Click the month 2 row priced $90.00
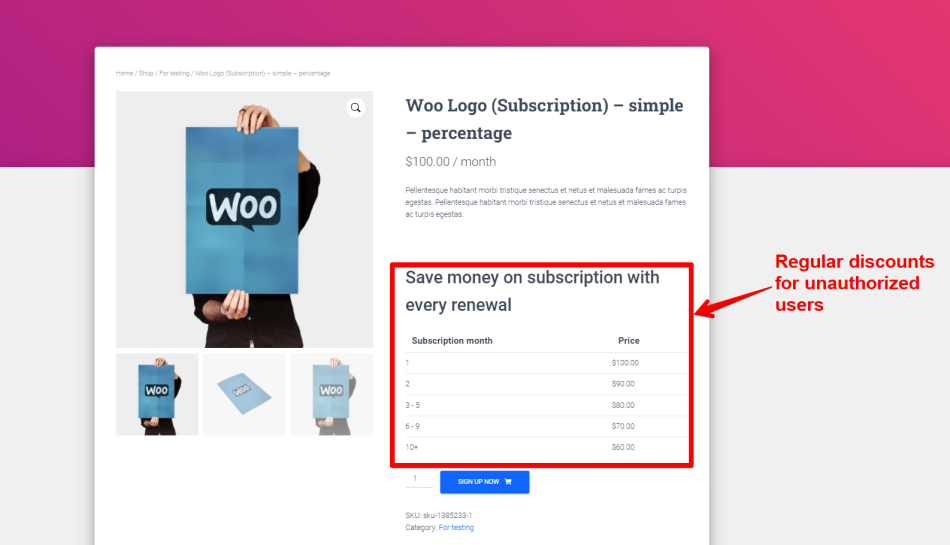 point(546,384)
